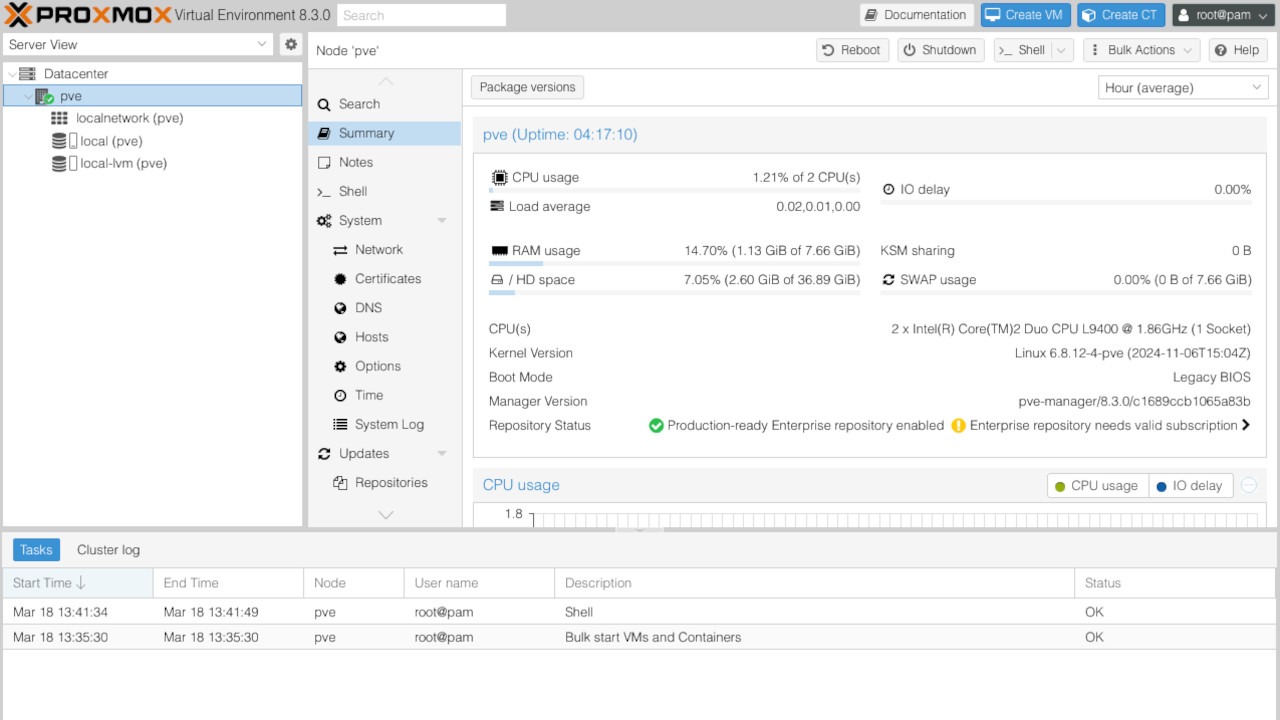Open the Network menu item
This screenshot has width=1280, height=720.
(384, 250)
